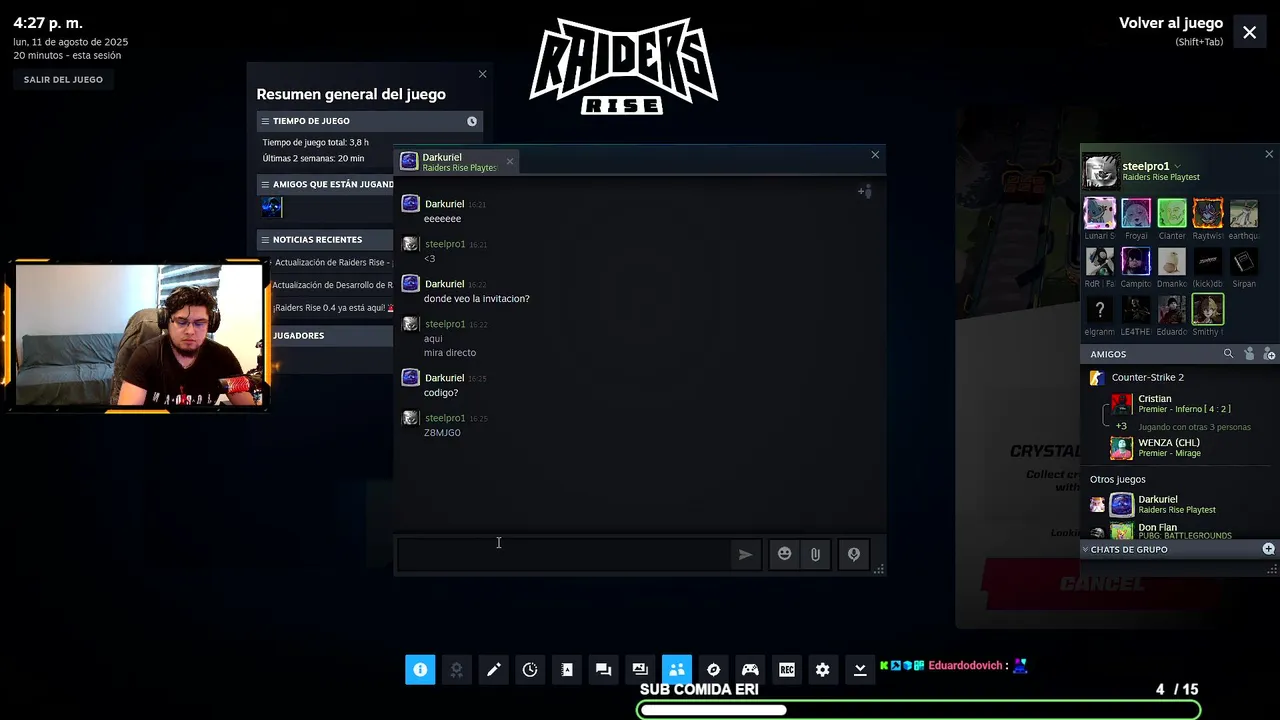
Task: Click the clock icon in Tiempo de juego
Action: pos(472,121)
